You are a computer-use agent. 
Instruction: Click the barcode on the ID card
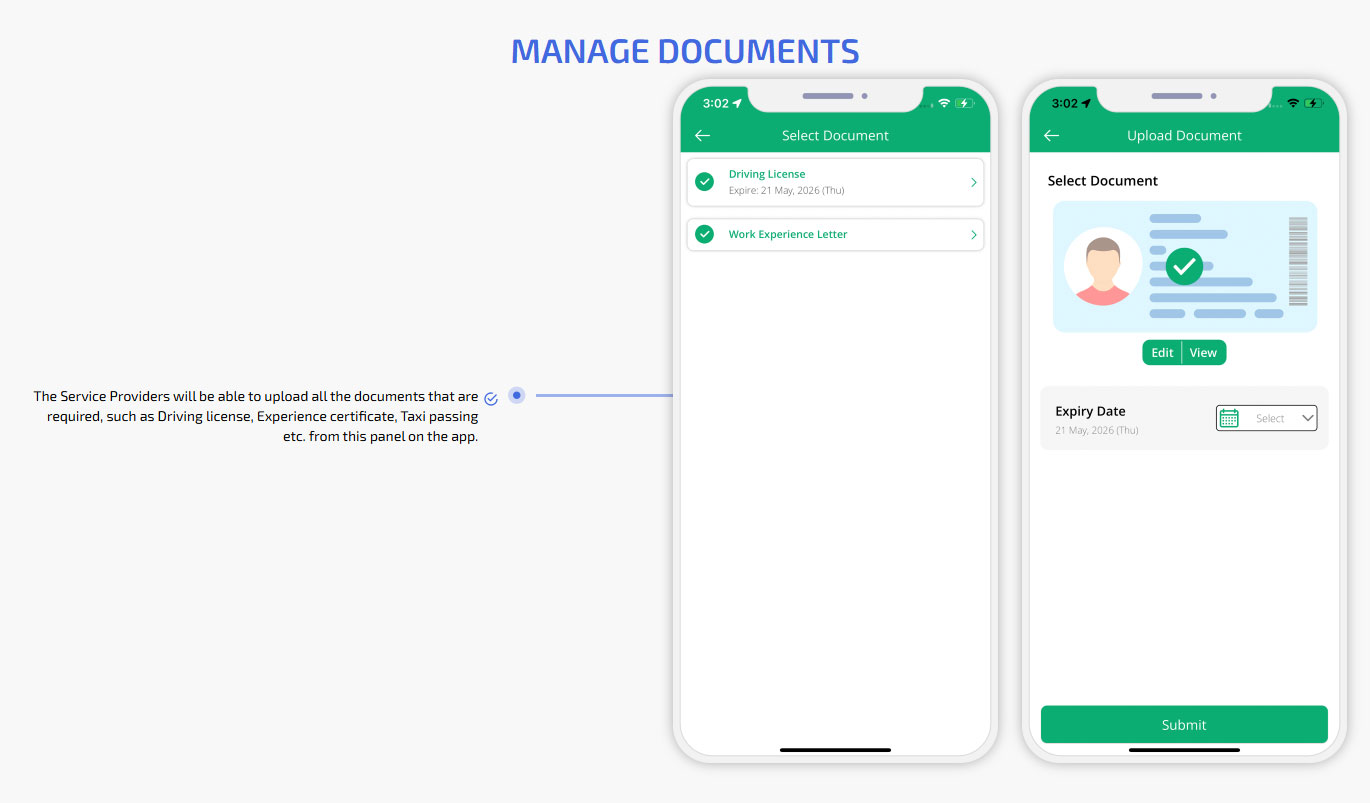tap(1298, 261)
